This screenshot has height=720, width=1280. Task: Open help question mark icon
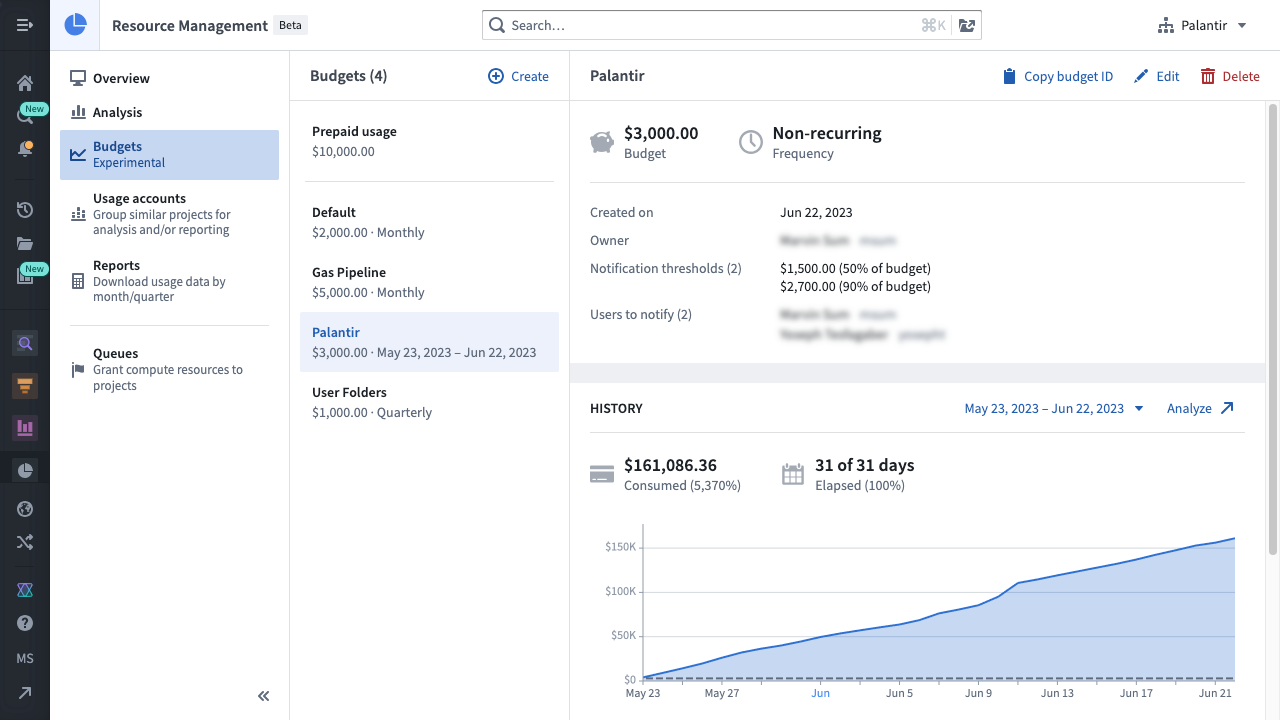25,623
